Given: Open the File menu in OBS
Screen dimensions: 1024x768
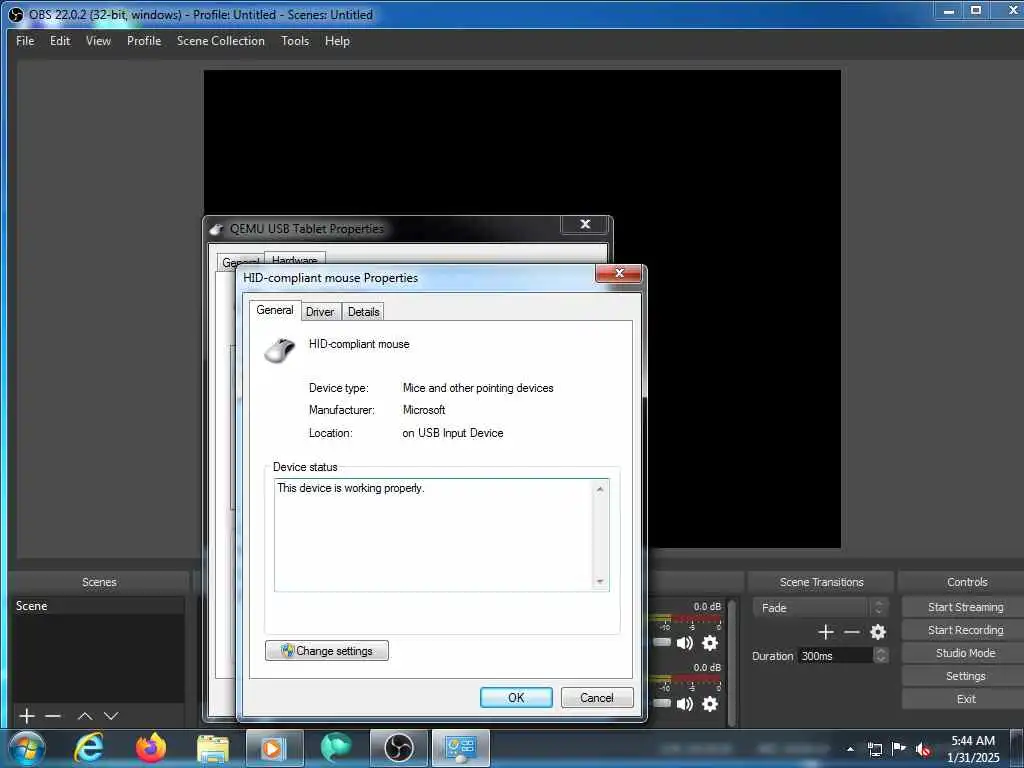Looking at the screenshot, I should coord(25,40).
